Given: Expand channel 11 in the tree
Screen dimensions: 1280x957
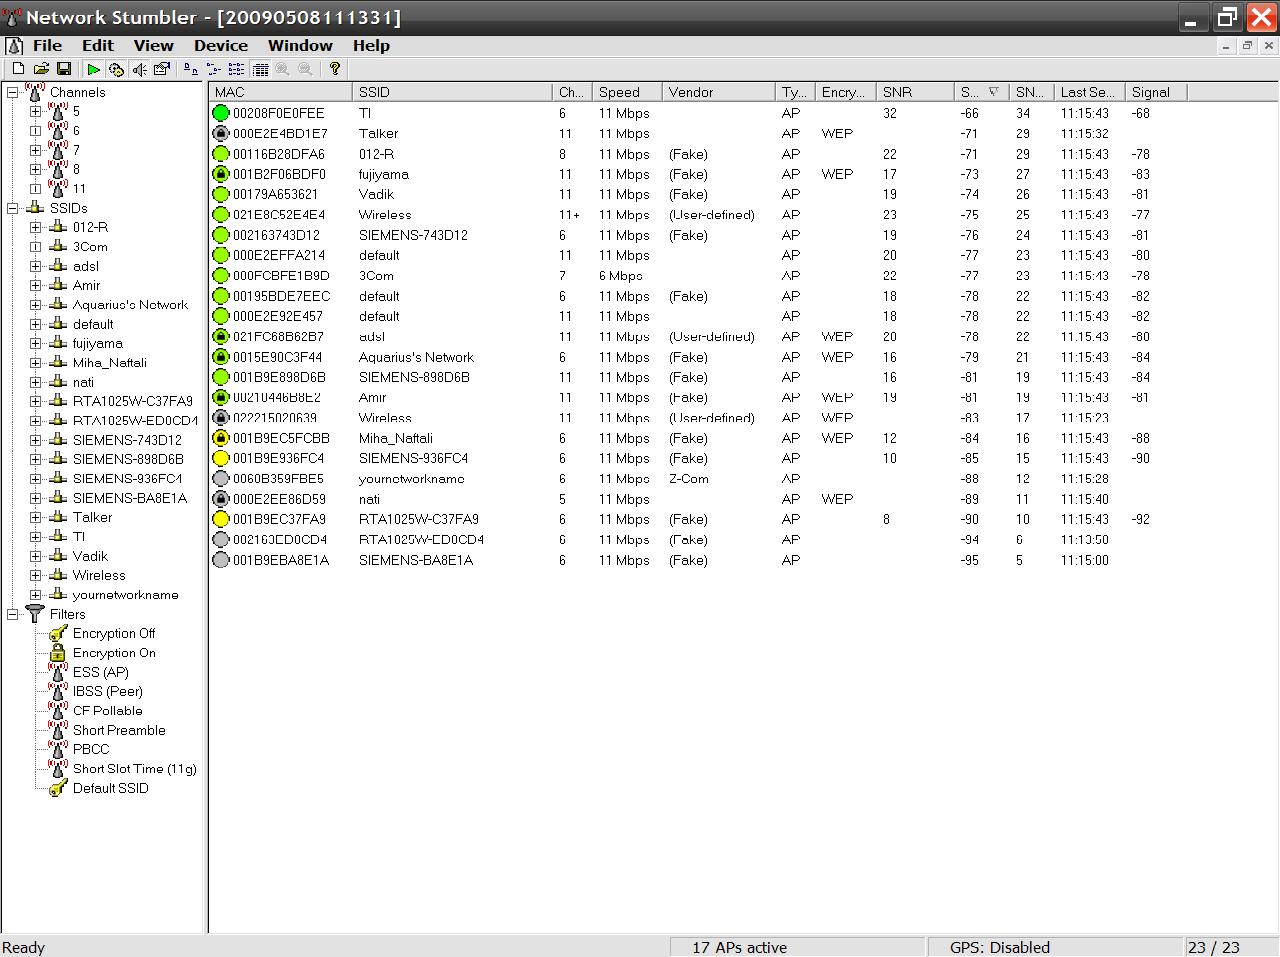Looking at the screenshot, I should pos(36,188).
